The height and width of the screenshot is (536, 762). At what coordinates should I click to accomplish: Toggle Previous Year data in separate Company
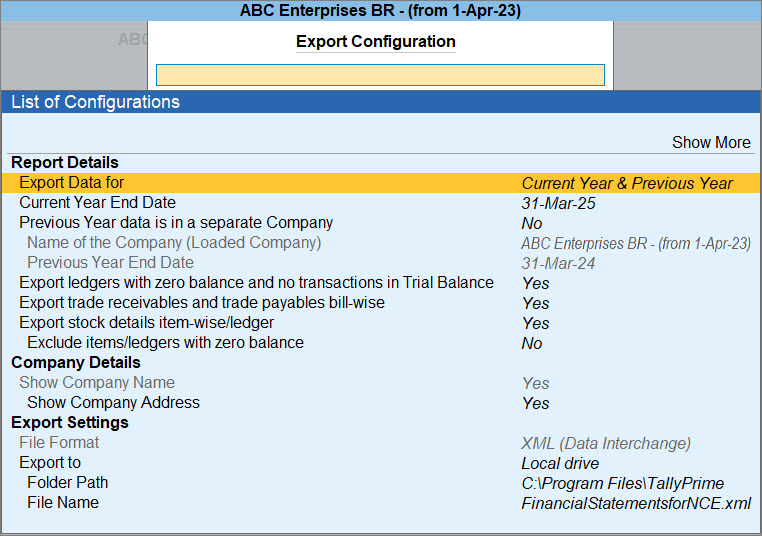[381, 223]
